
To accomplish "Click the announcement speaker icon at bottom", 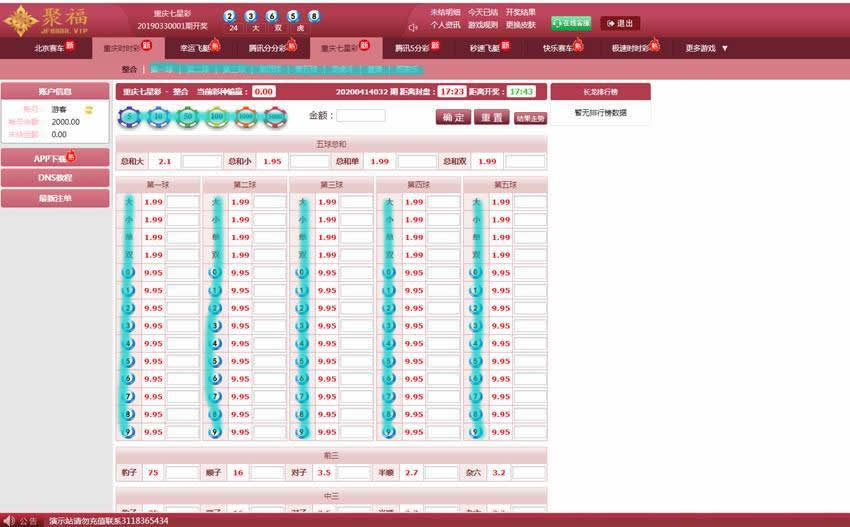I will click(9, 520).
